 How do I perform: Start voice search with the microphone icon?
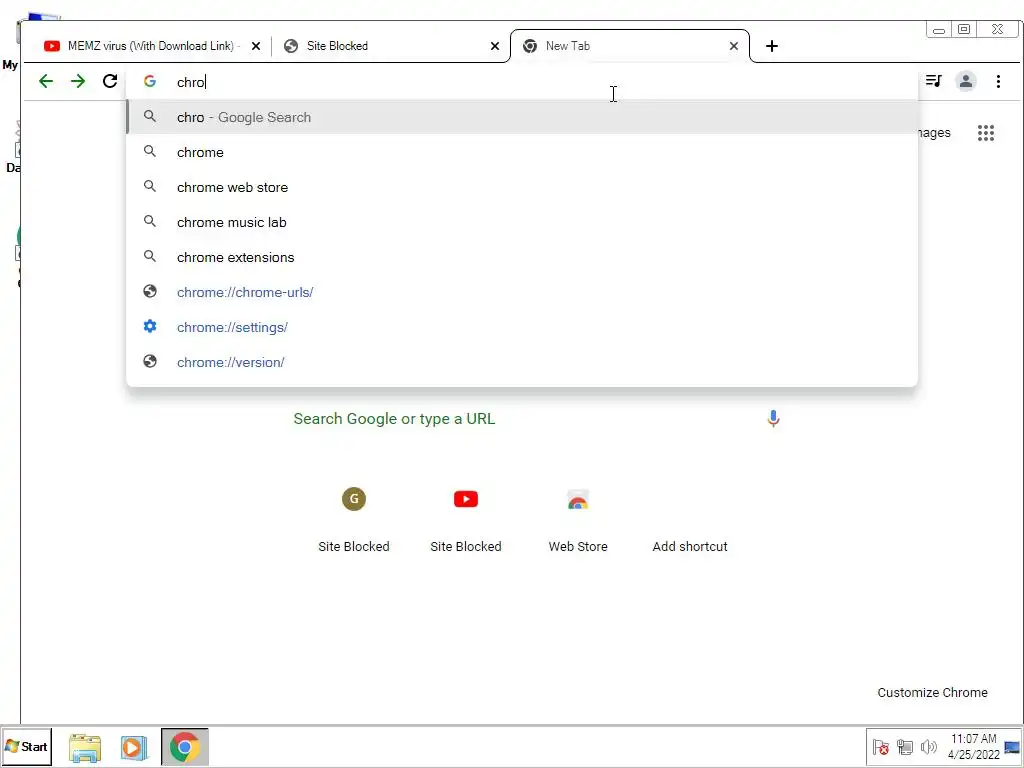pyautogui.click(x=773, y=419)
